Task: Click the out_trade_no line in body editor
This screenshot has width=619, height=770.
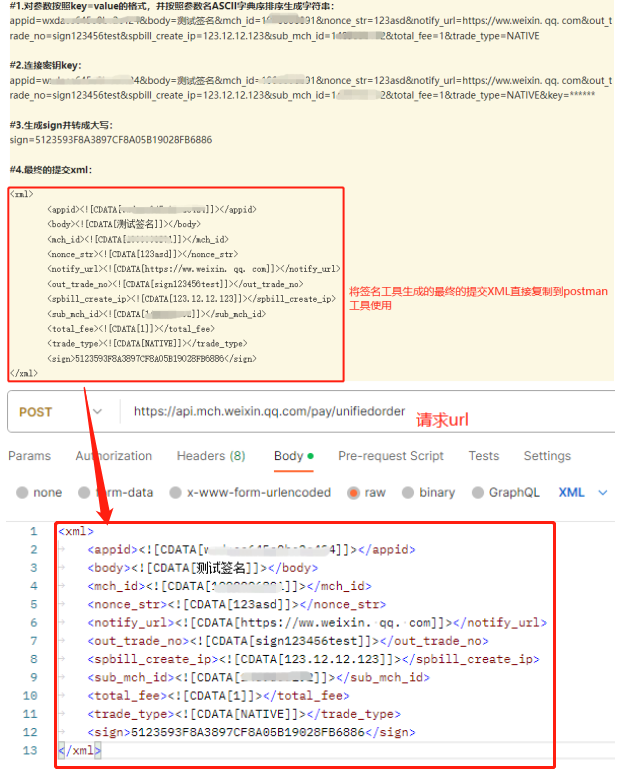Action: tap(288, 641)
